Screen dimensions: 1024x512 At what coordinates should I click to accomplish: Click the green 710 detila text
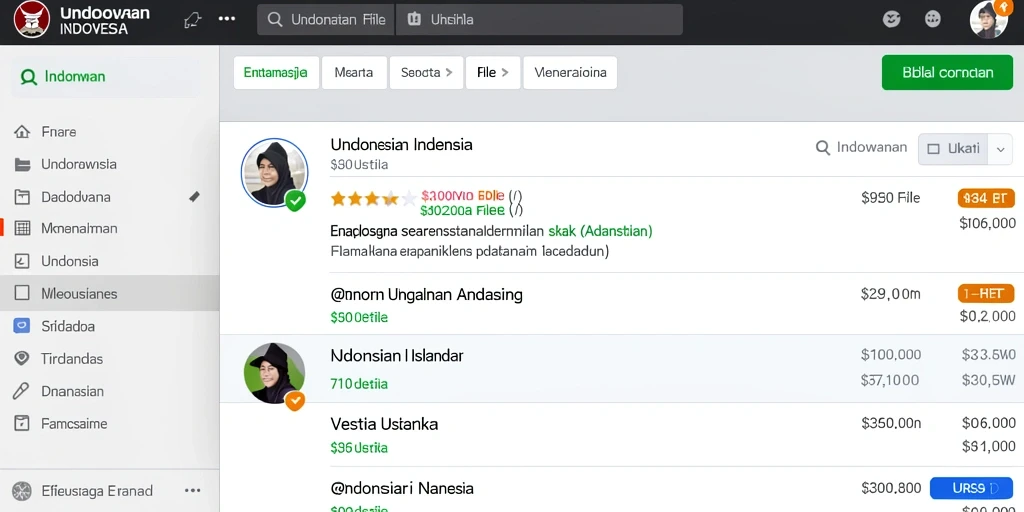359,384
